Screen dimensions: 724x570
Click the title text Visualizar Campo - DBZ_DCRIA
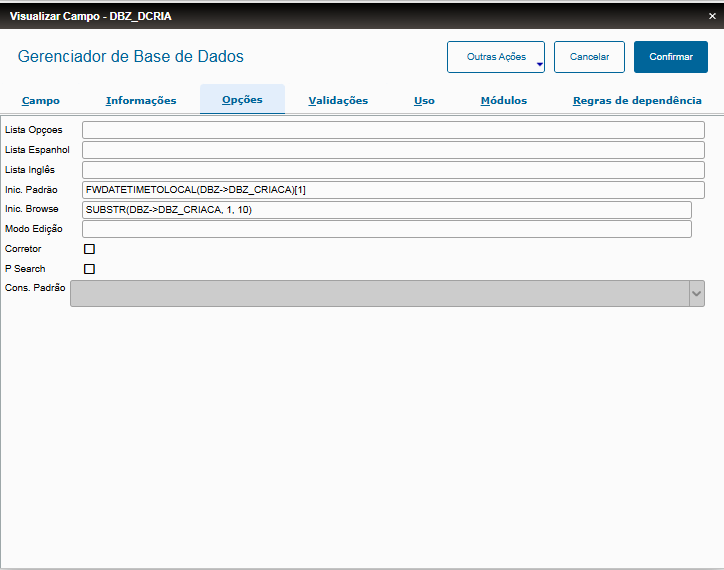(x=90, y=16)
